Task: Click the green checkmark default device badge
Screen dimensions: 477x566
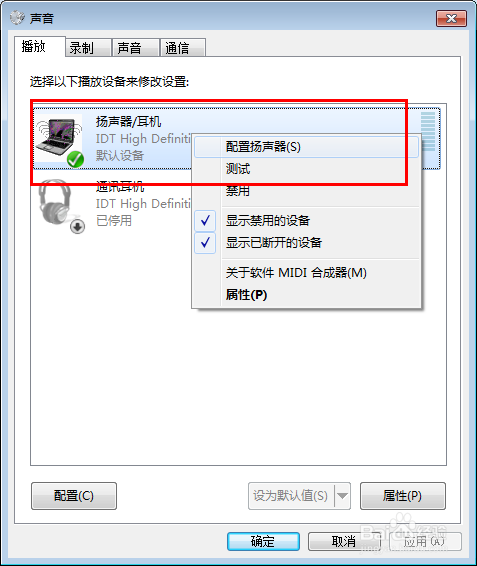Action: [75, 159]
